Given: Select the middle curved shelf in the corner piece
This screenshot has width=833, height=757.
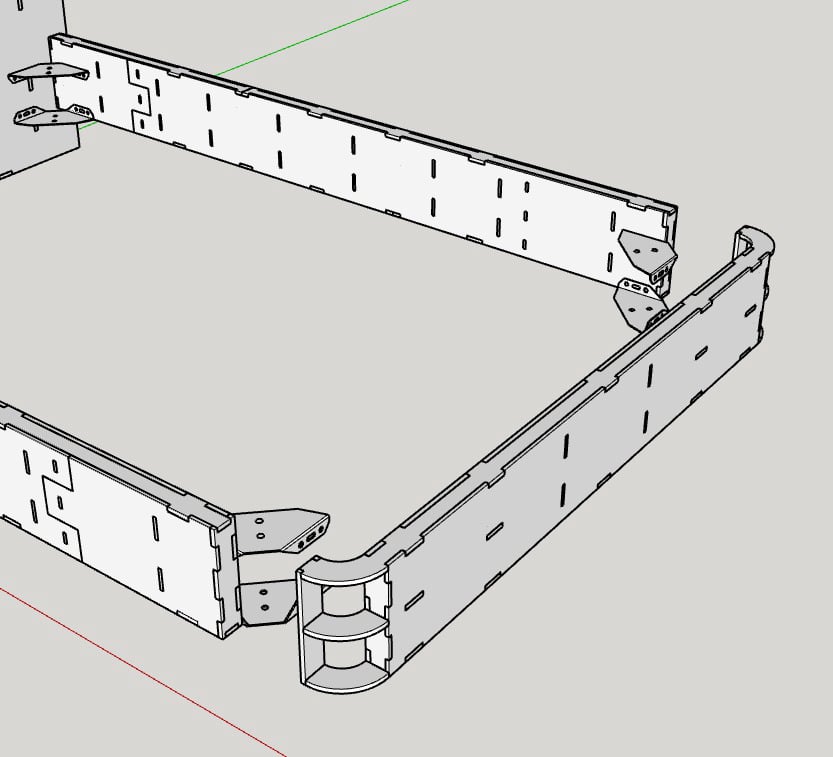Looking at the screenshot, I should pos(344,627).
